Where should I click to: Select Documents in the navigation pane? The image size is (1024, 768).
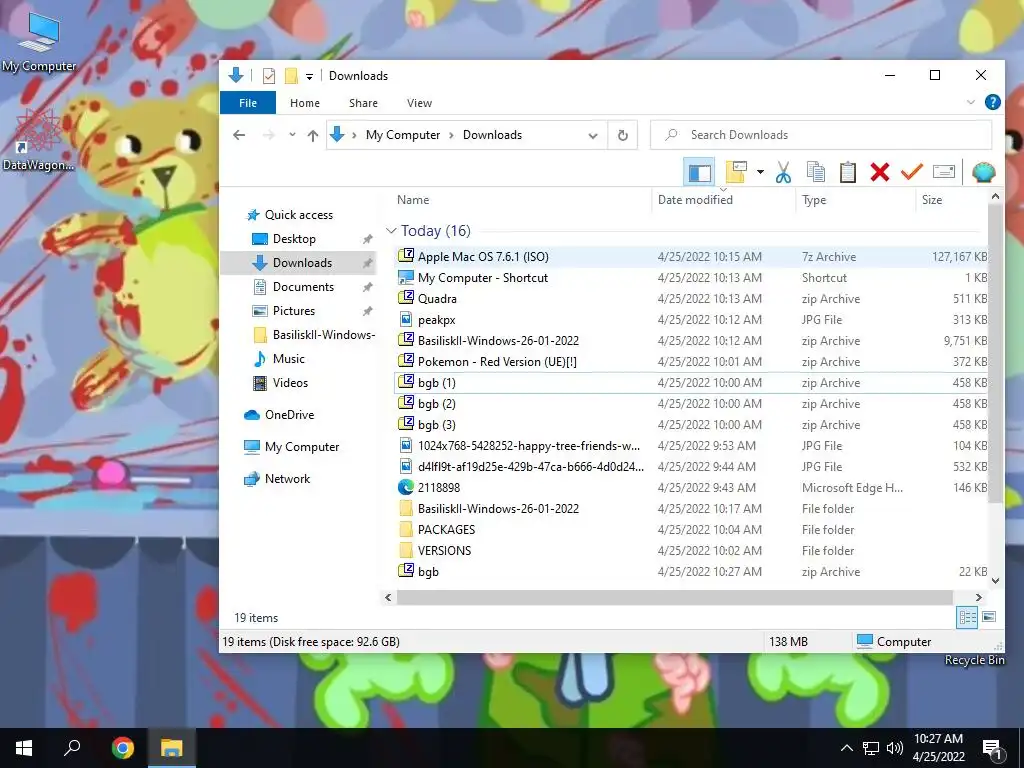(303, 287)
